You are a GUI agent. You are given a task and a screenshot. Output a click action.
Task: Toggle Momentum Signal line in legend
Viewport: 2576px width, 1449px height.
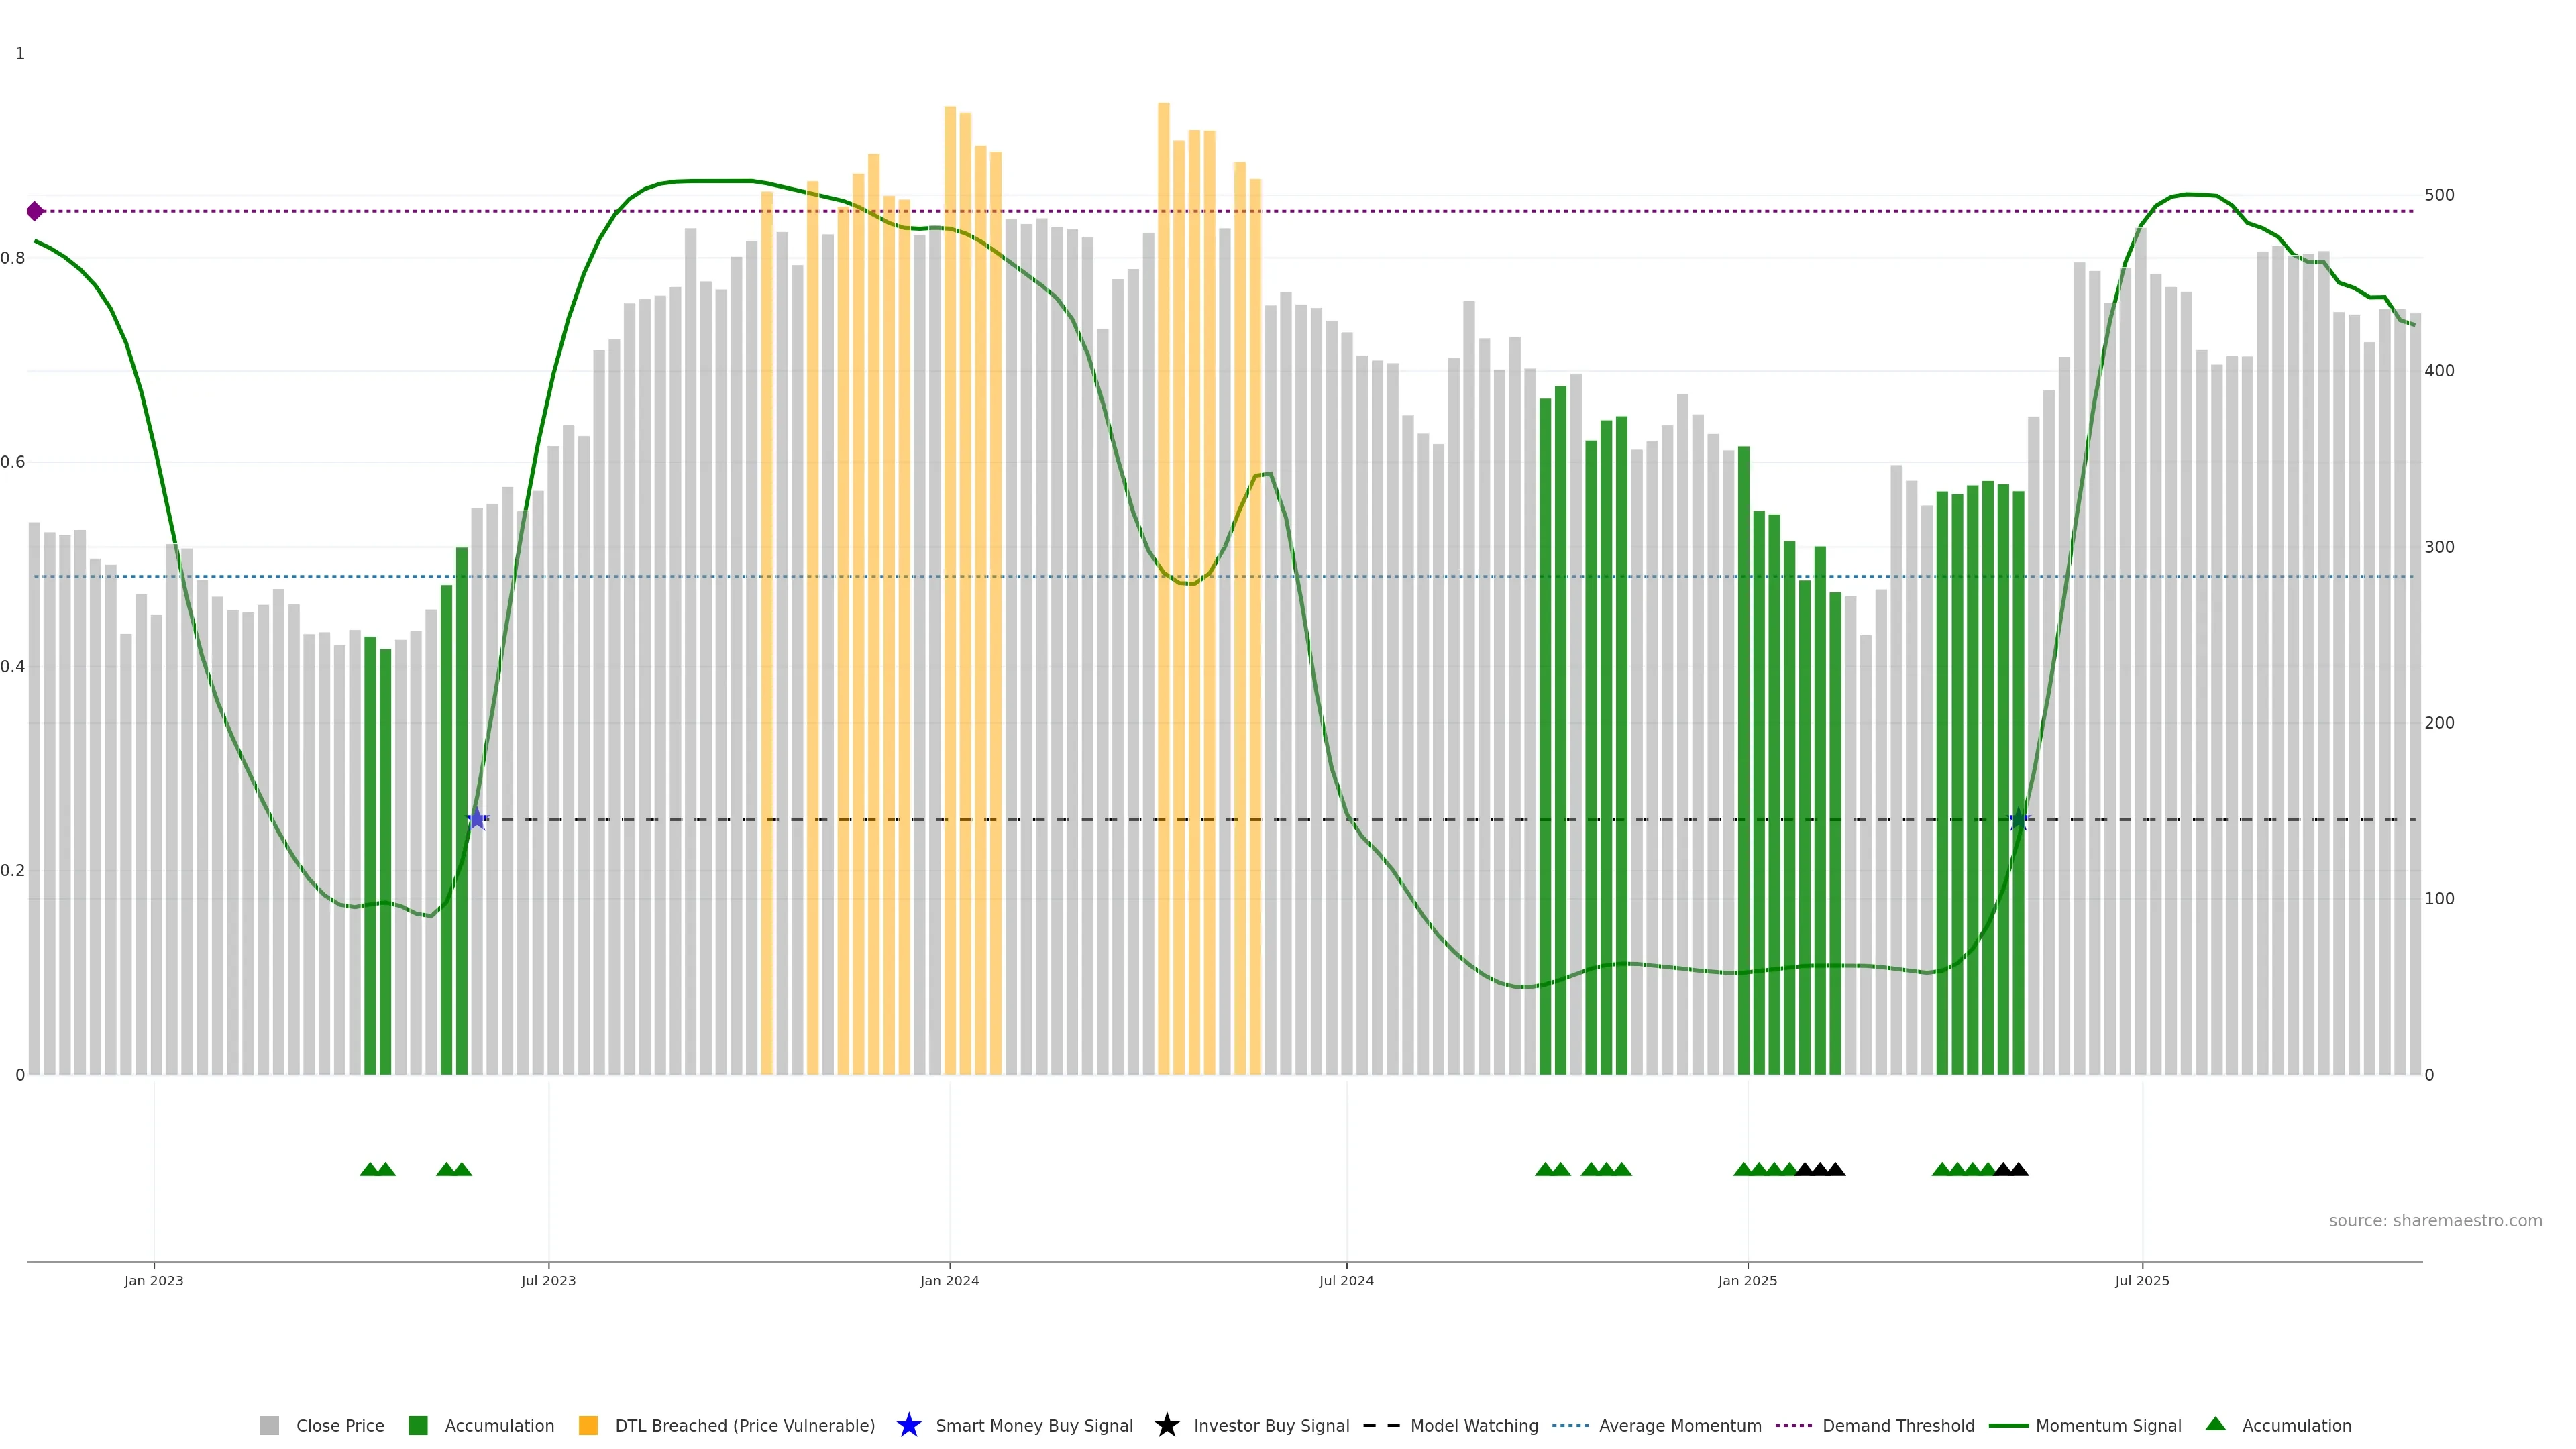point(2108,1426)
